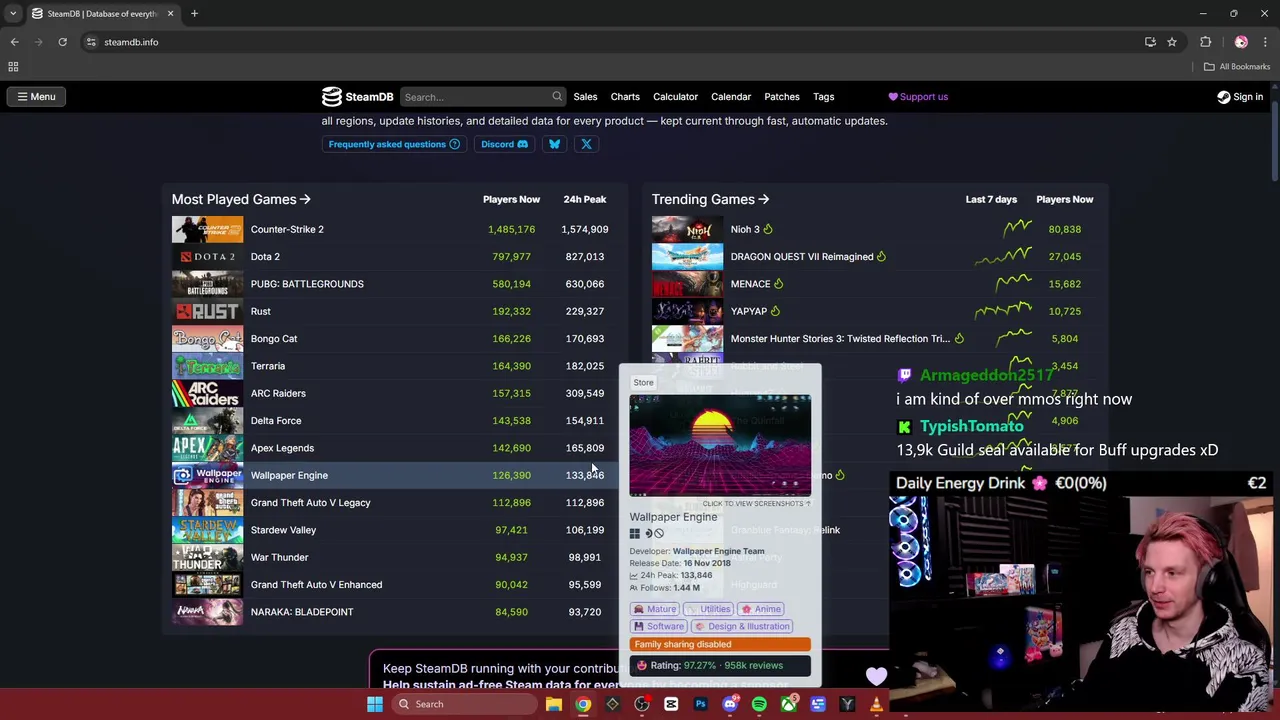This screenshot has height=720, width=1280.
Task: Click the Dota 2 game thumbnail
Action: pyautogui.click(x=207, y=257)
